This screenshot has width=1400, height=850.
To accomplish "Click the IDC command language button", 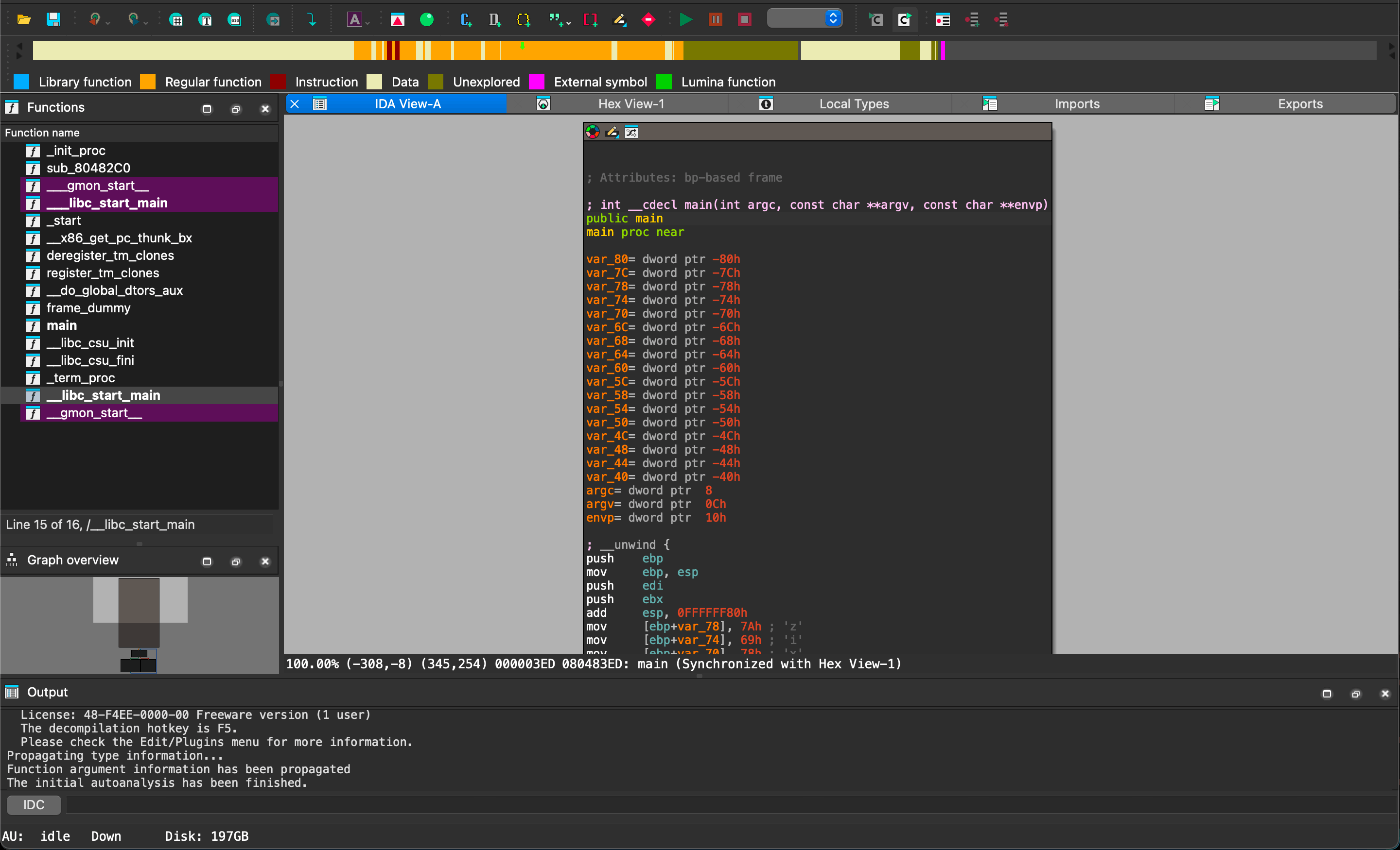I will [x=34, y=805].
